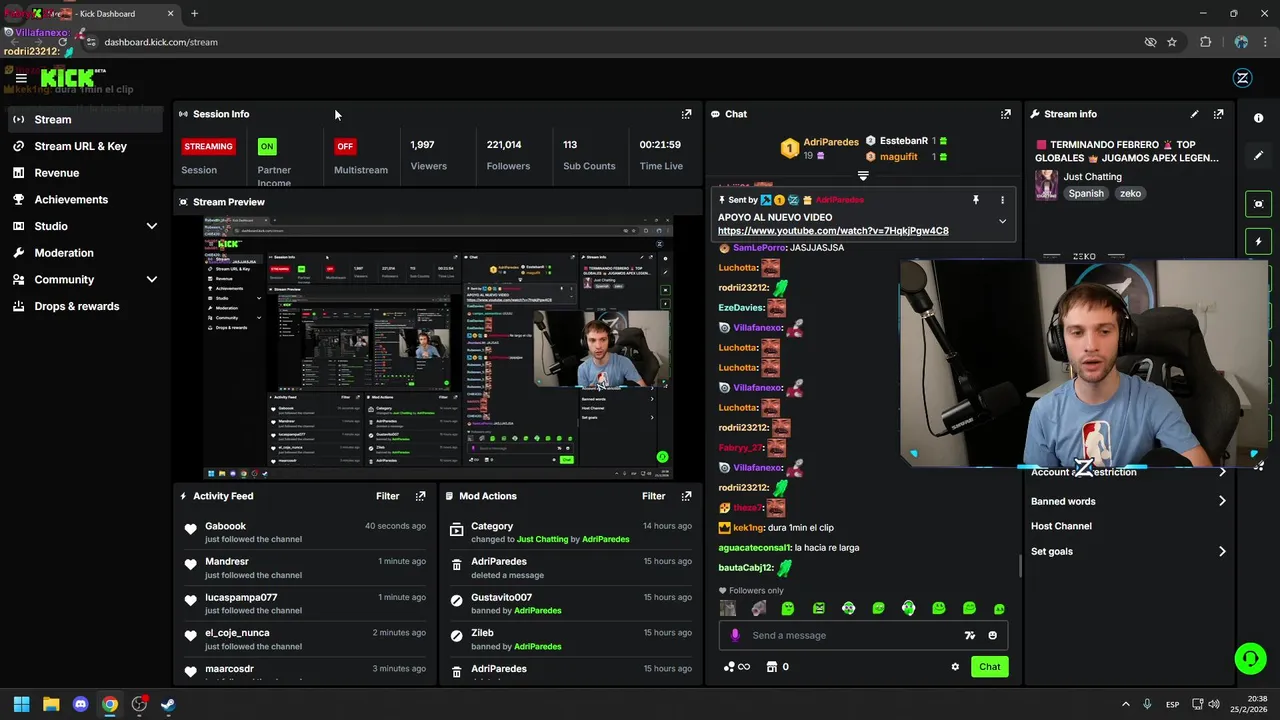Toggle the Multistream OFF badge
This screenshot has width=1280, height=720.
345,146
